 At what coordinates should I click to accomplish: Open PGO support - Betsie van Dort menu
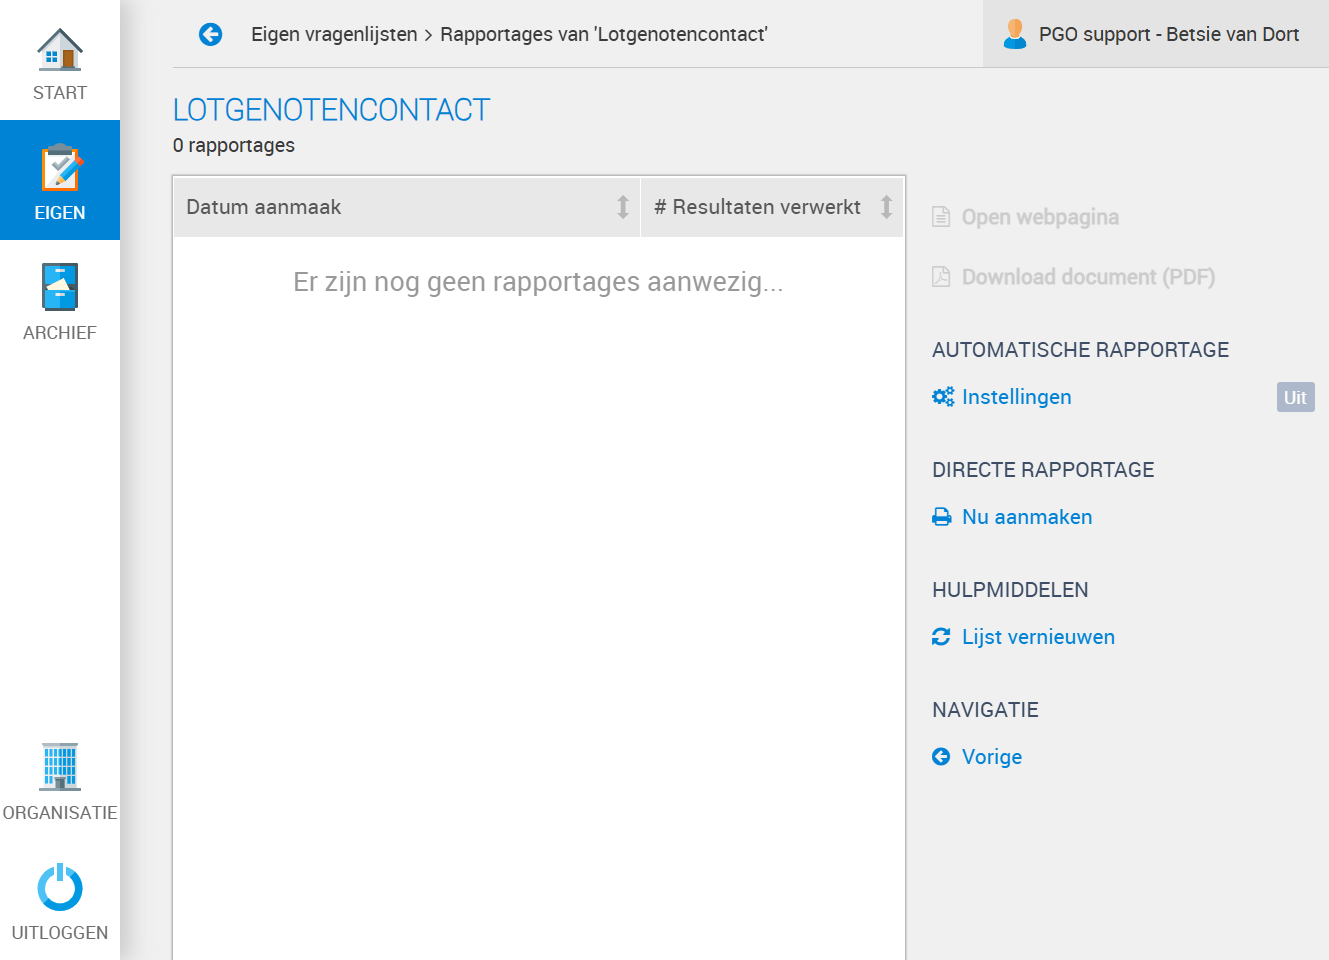[1156, 34]
